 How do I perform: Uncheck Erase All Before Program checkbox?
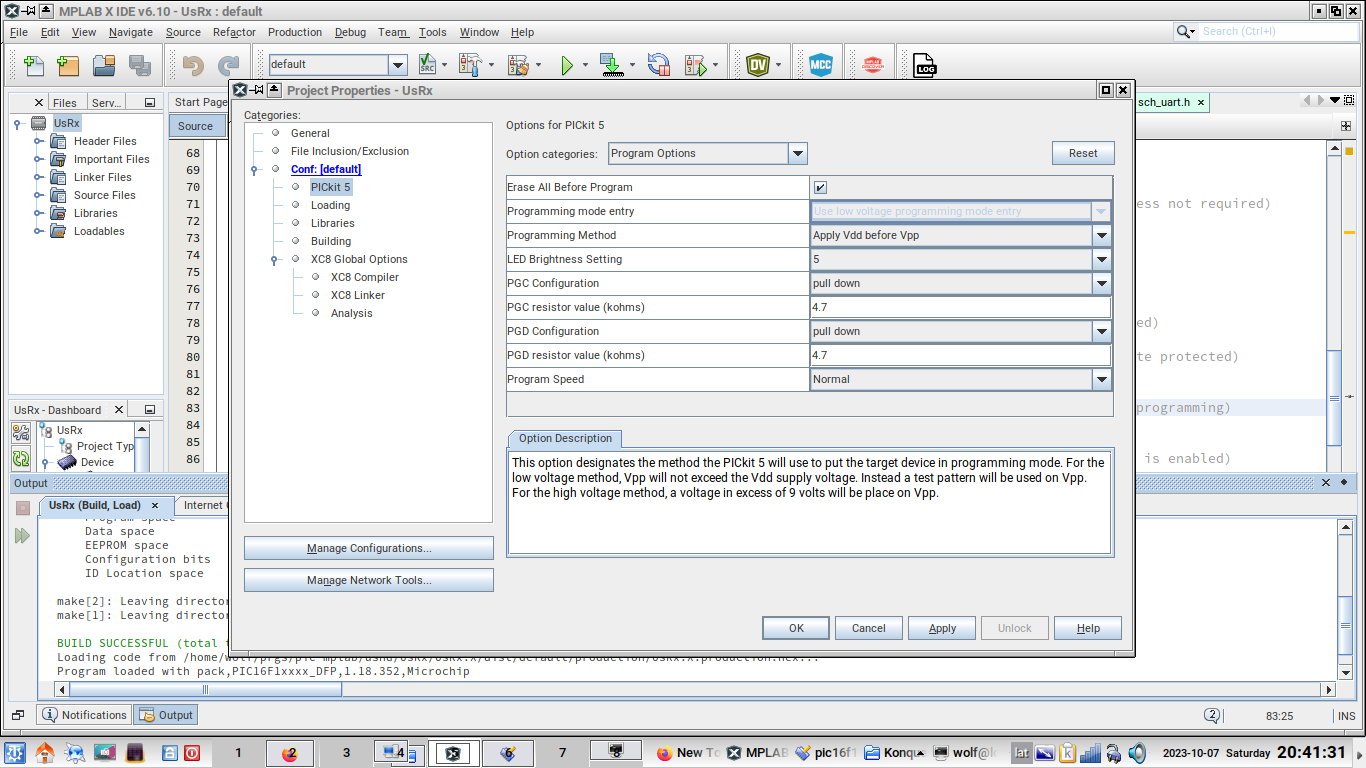pyautogui.click(x=820, y=188)
